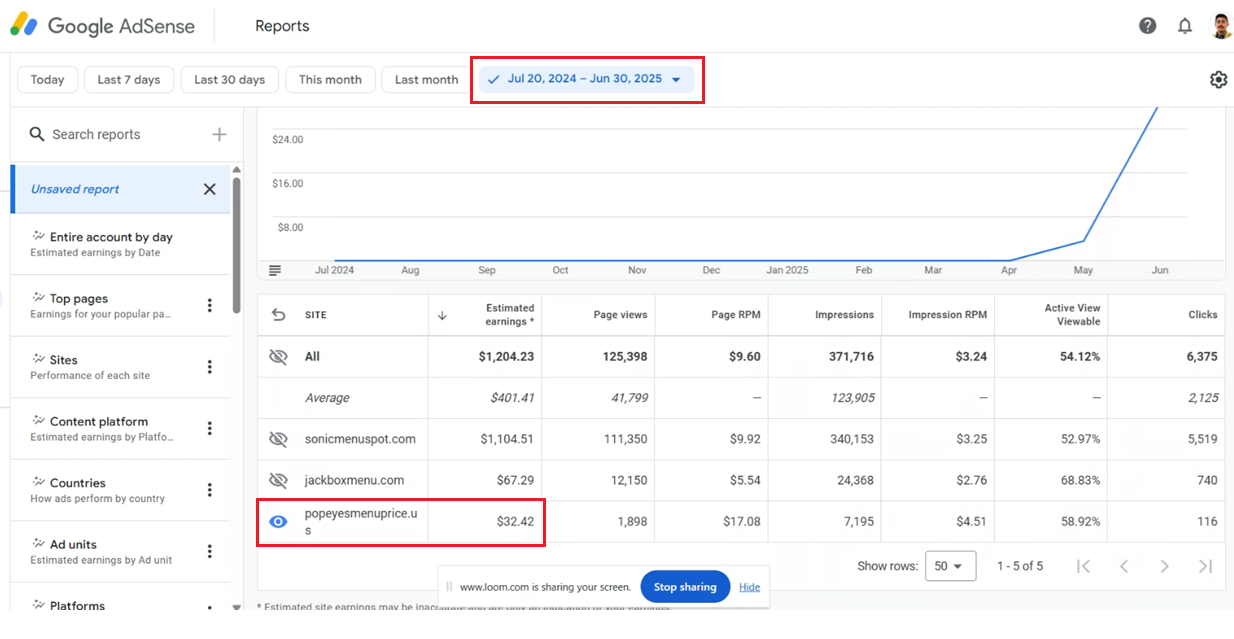The height and width of the screenshot is (639, 1234).
Task: Open Entire account by day report
Action: click(x=120, y=244)
